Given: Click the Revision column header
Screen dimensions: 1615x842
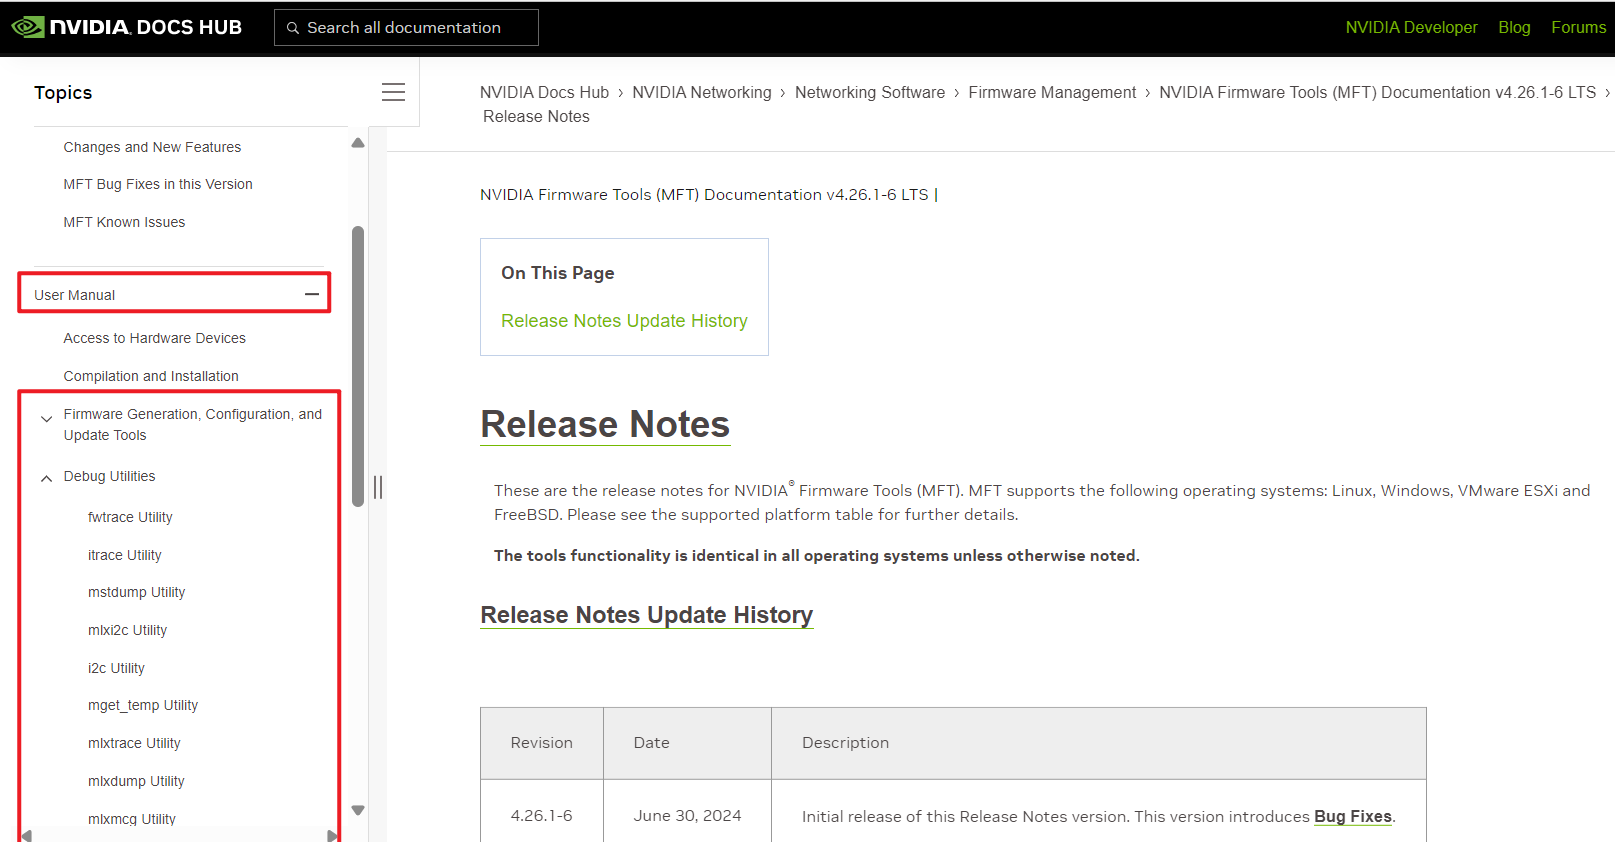Looking at the screenshot, I should (541, 743).
